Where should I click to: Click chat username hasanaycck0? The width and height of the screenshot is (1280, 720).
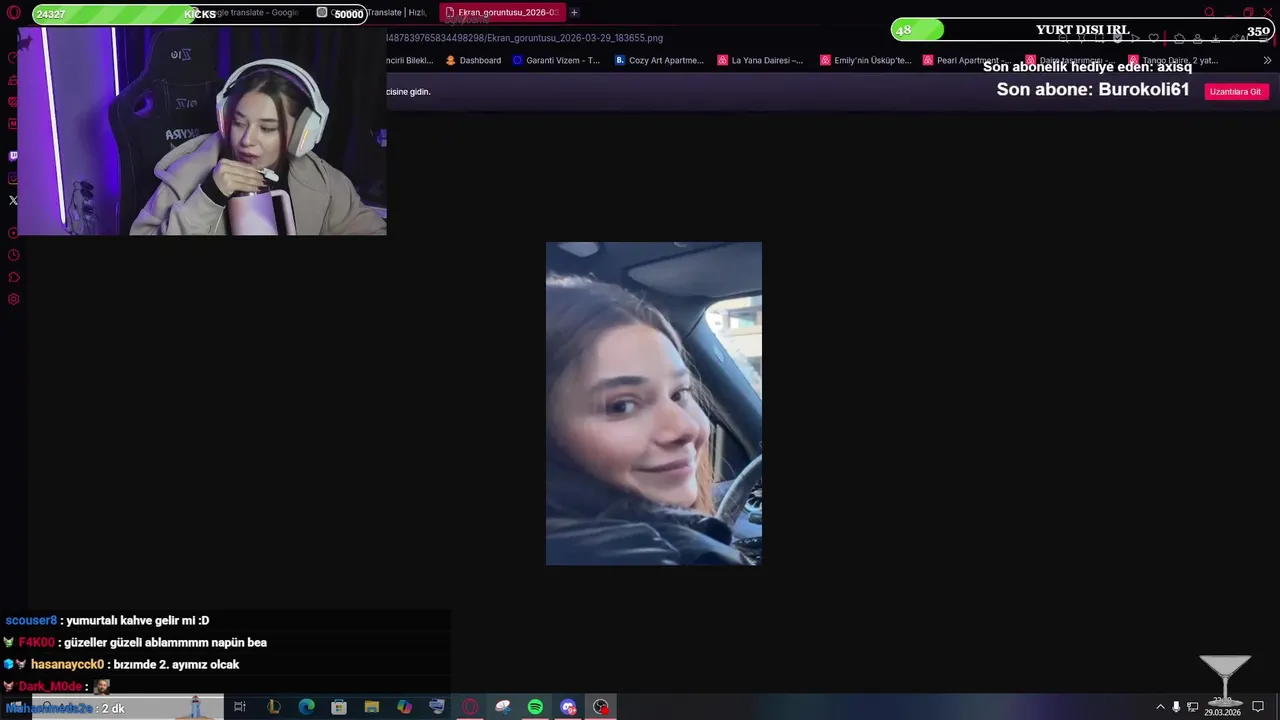click(x=67, y=664)
